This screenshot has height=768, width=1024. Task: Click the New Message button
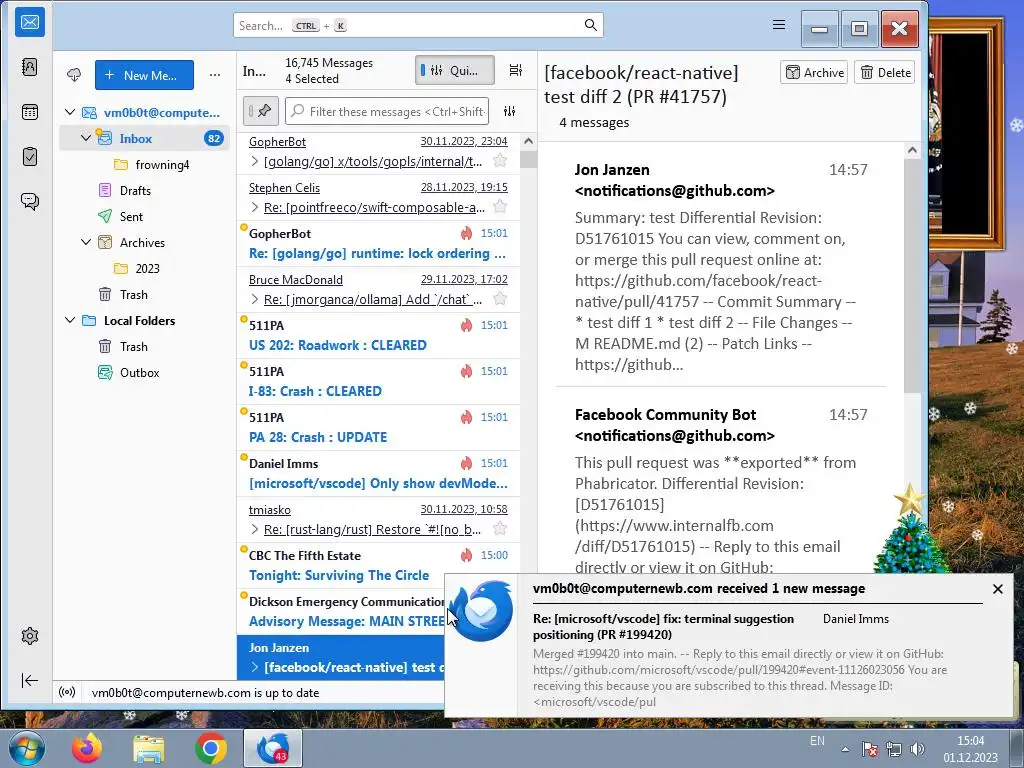144,75
